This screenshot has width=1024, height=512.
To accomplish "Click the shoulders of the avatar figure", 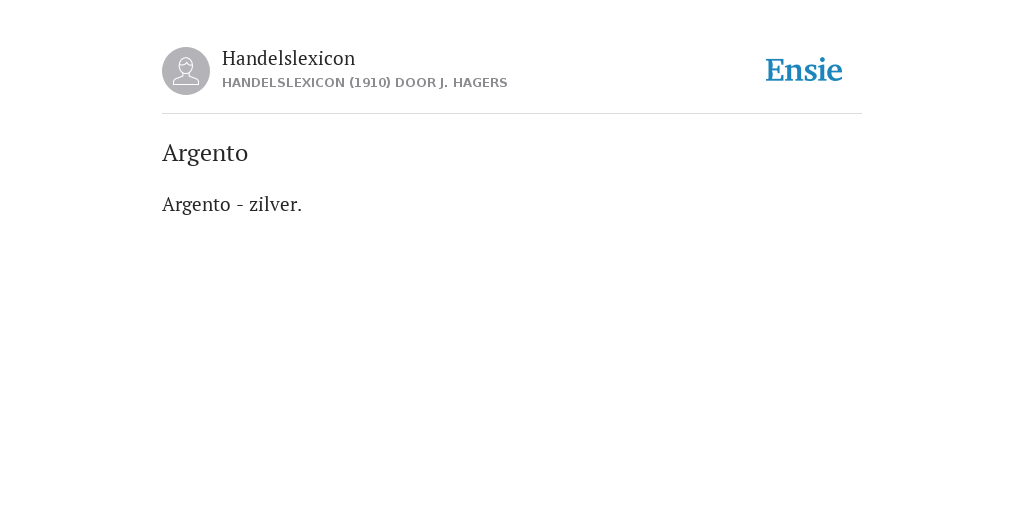I will 186,80.
